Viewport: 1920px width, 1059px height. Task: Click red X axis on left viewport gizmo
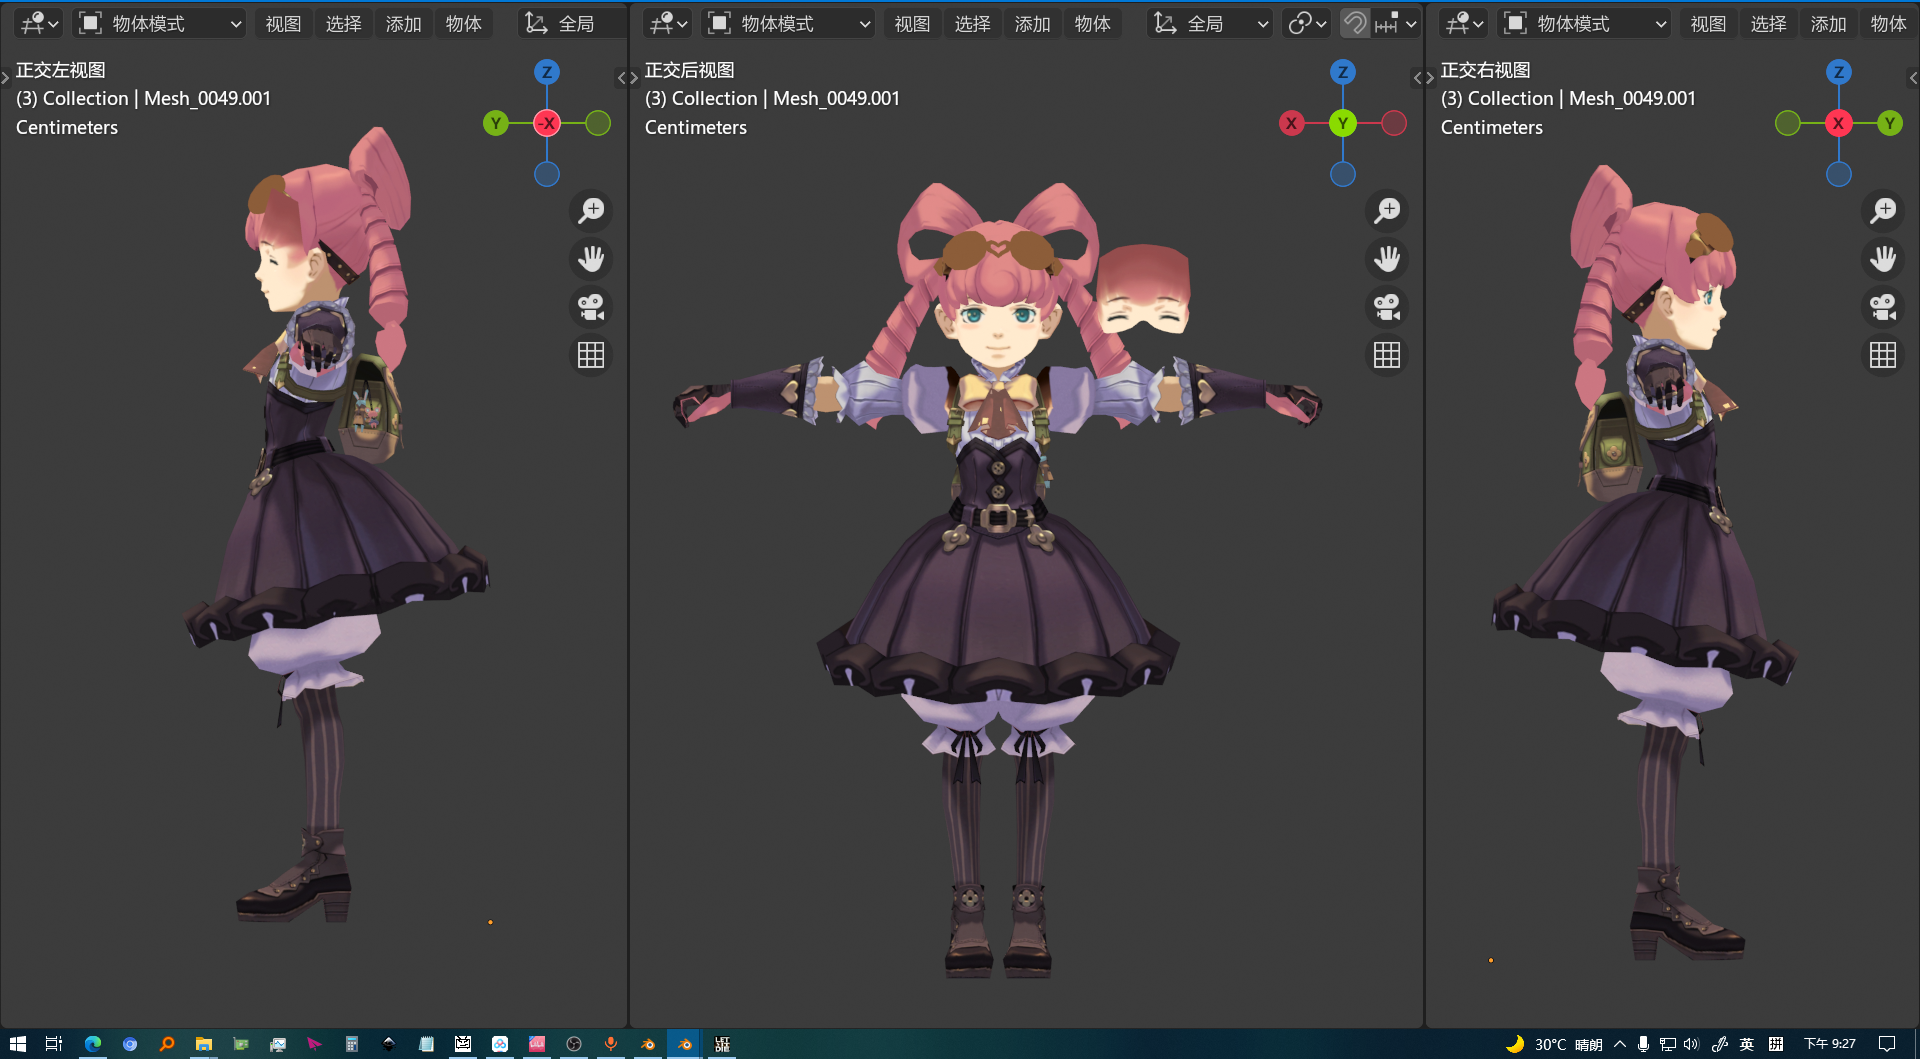tap(547, 123)
